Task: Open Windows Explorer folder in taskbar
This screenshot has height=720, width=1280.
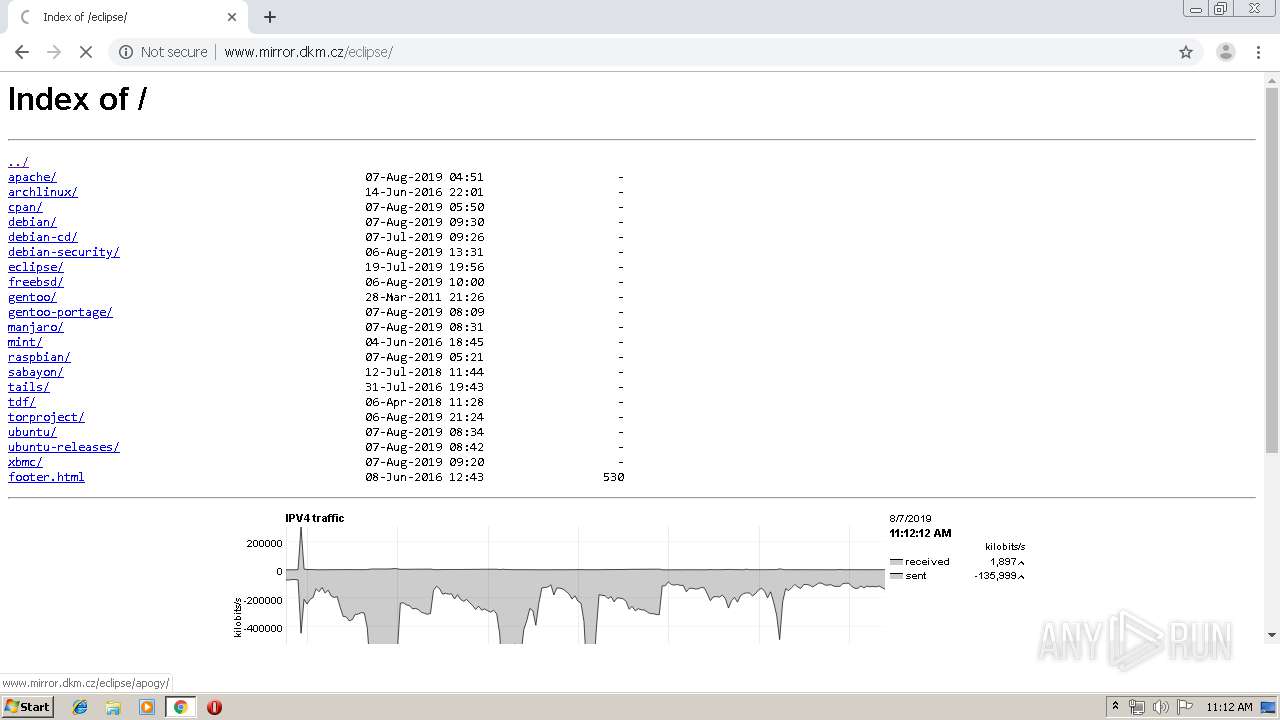Action: tap(113, 707)
